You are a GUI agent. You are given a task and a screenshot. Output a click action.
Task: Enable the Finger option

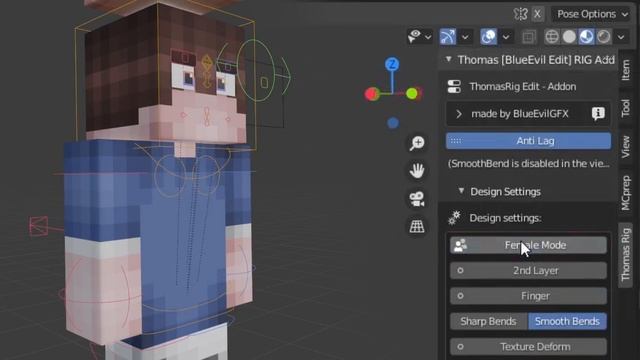pyautogui.click(x=529, y=296)
